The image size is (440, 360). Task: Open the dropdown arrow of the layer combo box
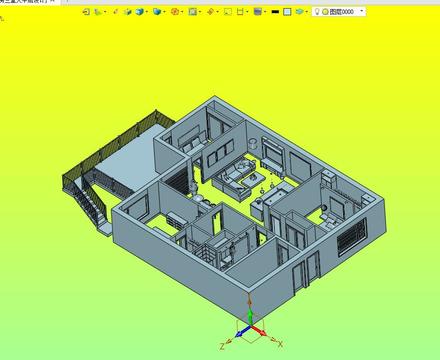(x=362, y=11)
